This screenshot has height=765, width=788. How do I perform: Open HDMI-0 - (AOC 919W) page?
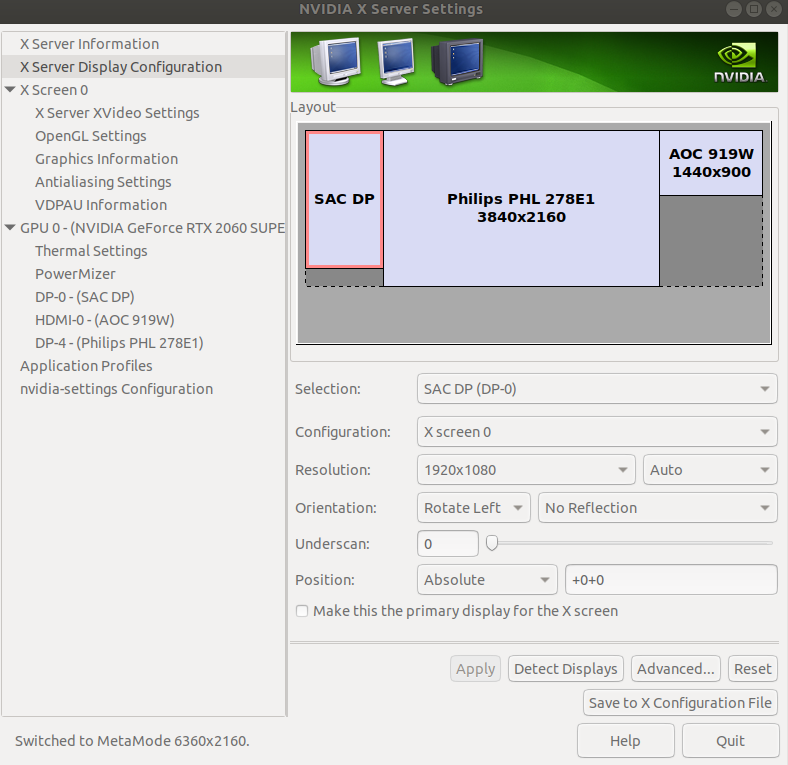(x=105, y=320)
